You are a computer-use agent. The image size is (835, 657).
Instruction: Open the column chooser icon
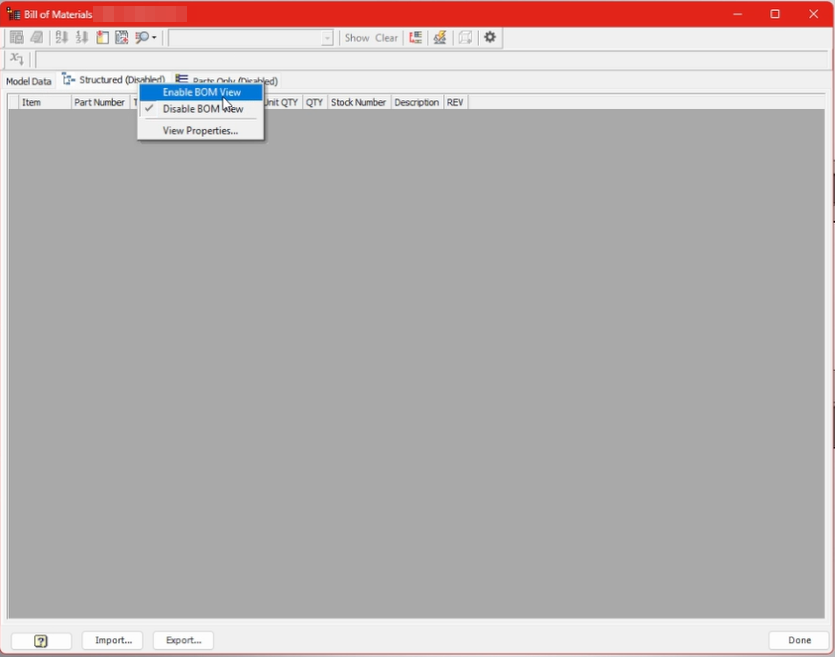(102, 38)
